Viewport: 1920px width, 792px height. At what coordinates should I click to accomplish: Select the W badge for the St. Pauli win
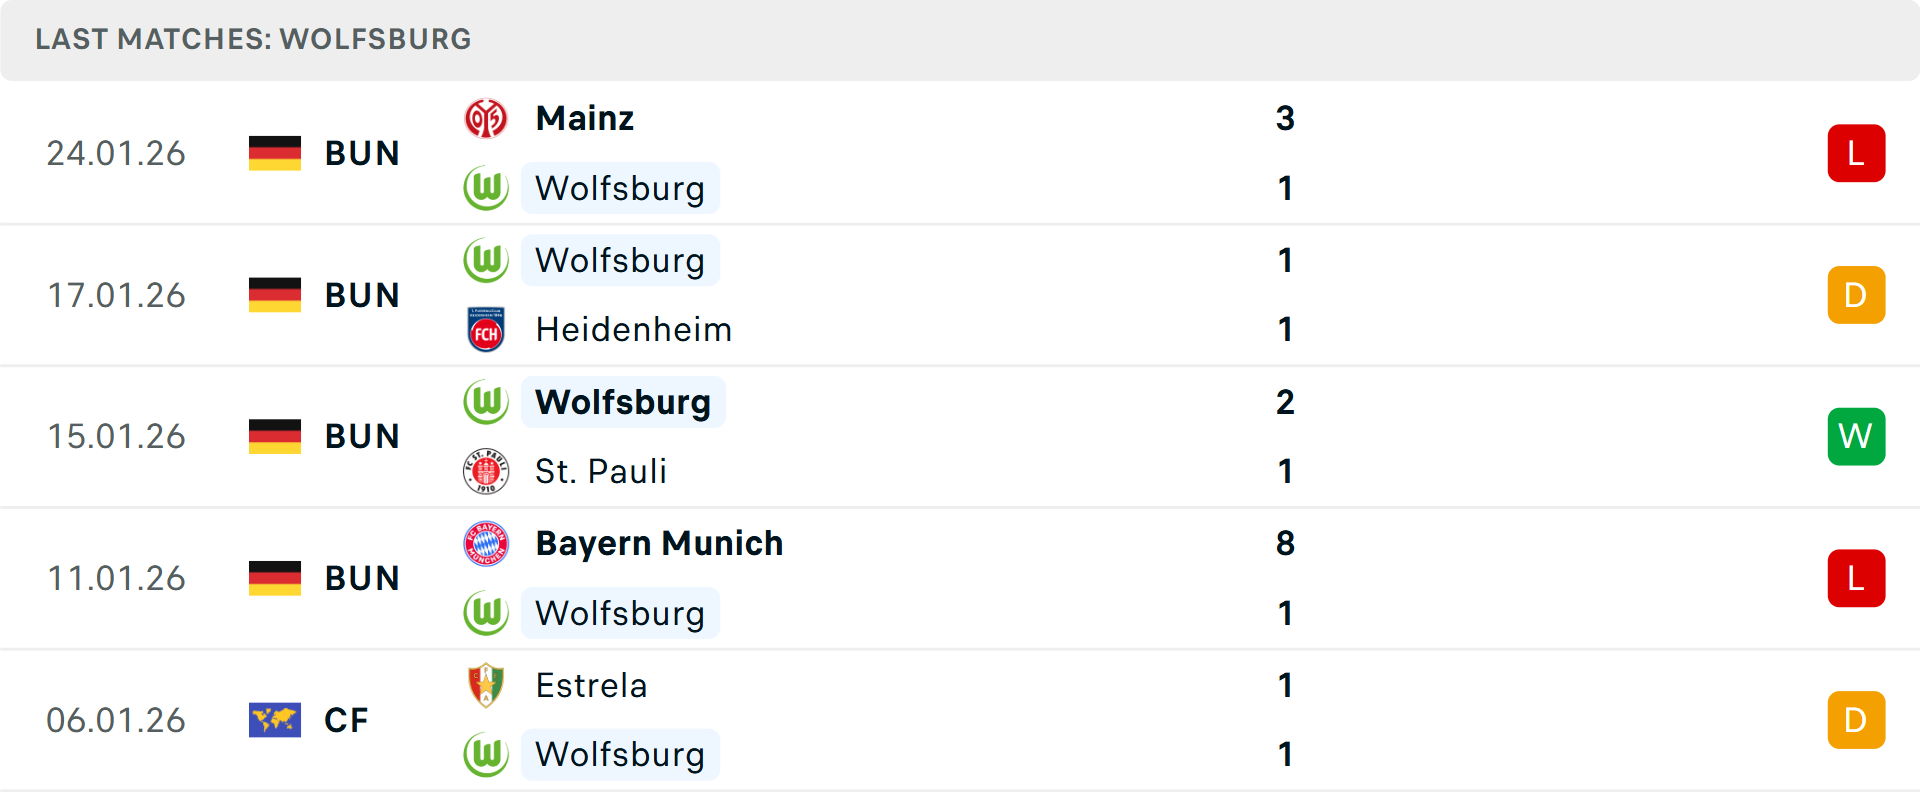(x=1857, y=436)
